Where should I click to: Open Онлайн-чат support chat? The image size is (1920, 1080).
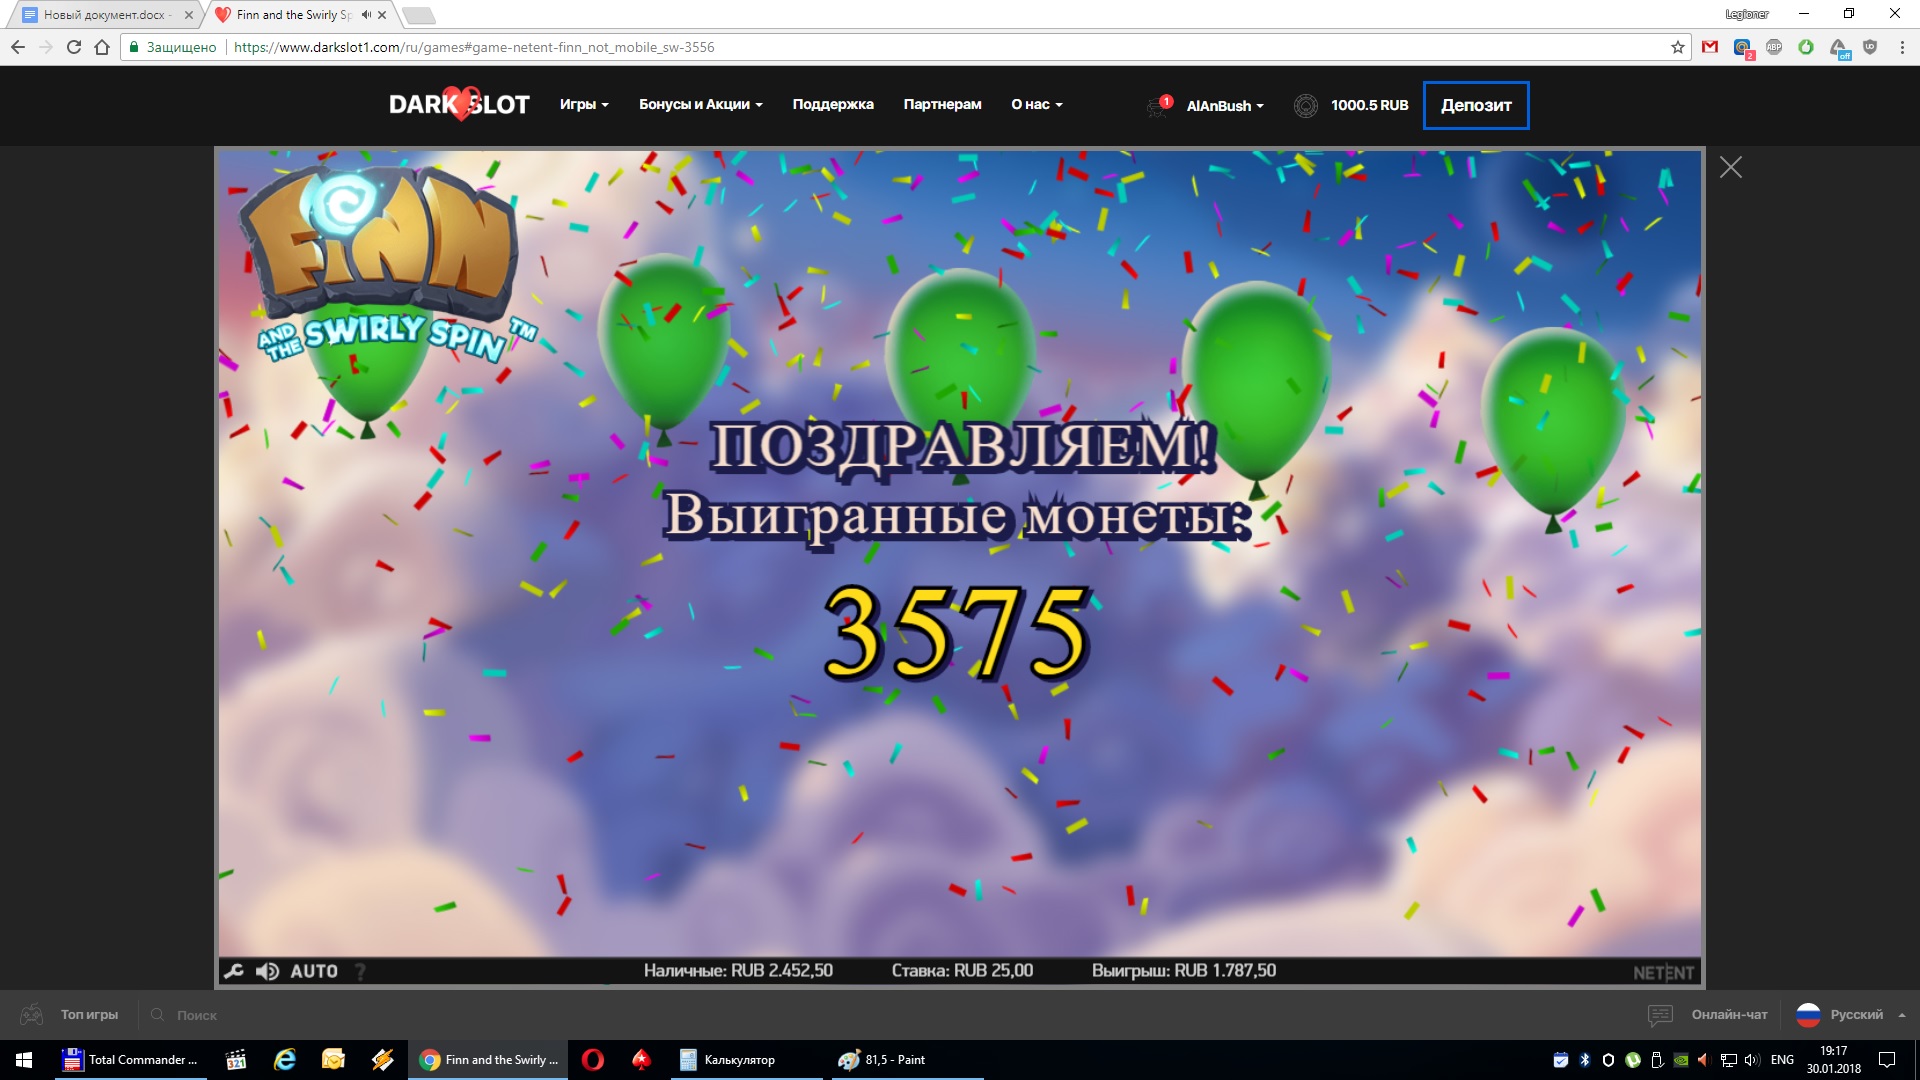(1729, 1014)
